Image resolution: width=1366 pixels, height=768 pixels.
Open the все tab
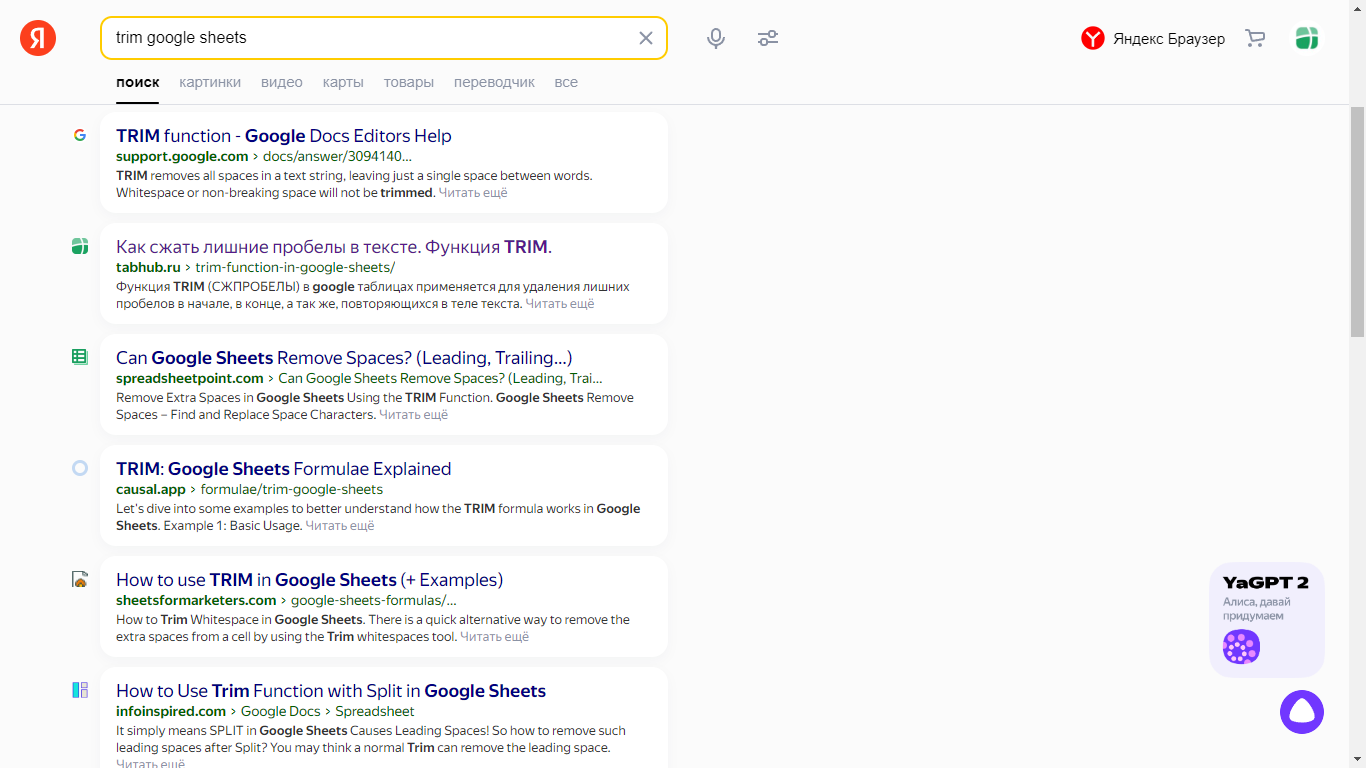[x=566, y=82]
